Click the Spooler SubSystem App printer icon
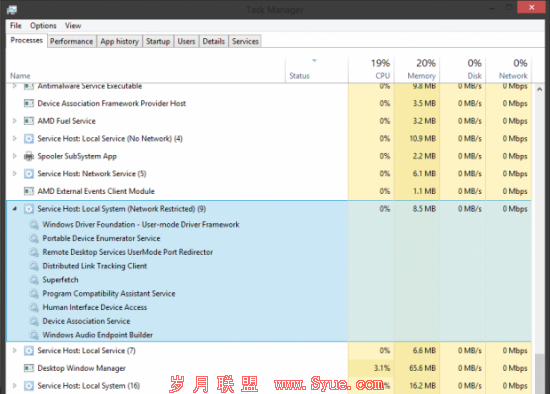Screen dimensions: 550x394 [29, 156]
